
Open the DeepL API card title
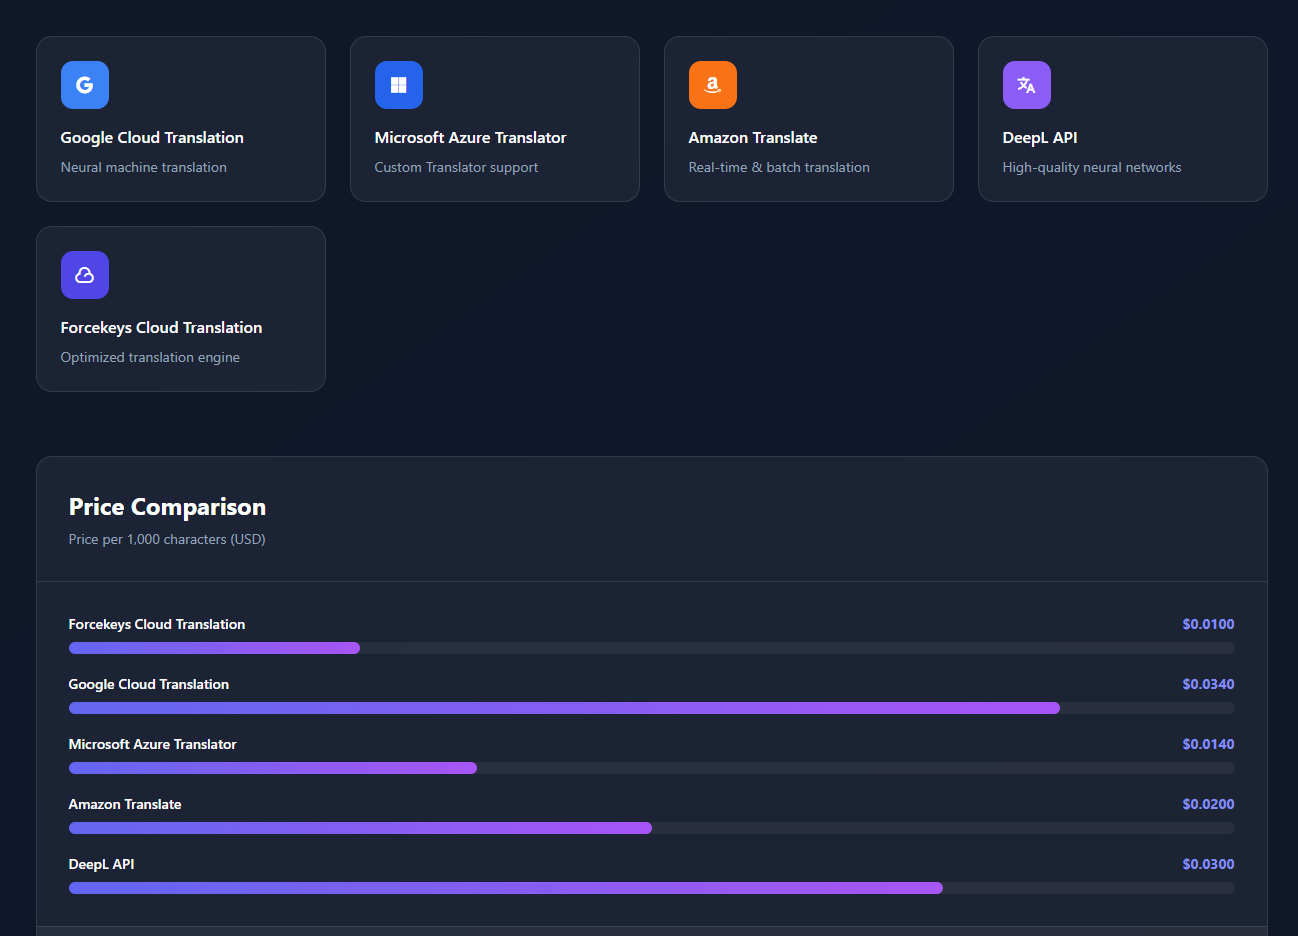point(1040,138)
